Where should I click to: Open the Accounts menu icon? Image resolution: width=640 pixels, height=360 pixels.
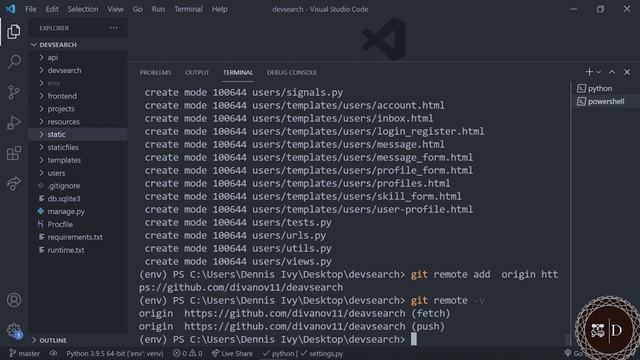pos(13,300)
